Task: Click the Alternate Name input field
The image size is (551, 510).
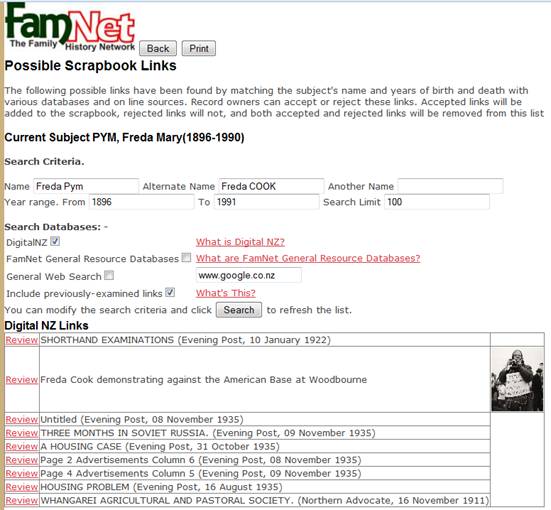Action: (x=271, y=186)
